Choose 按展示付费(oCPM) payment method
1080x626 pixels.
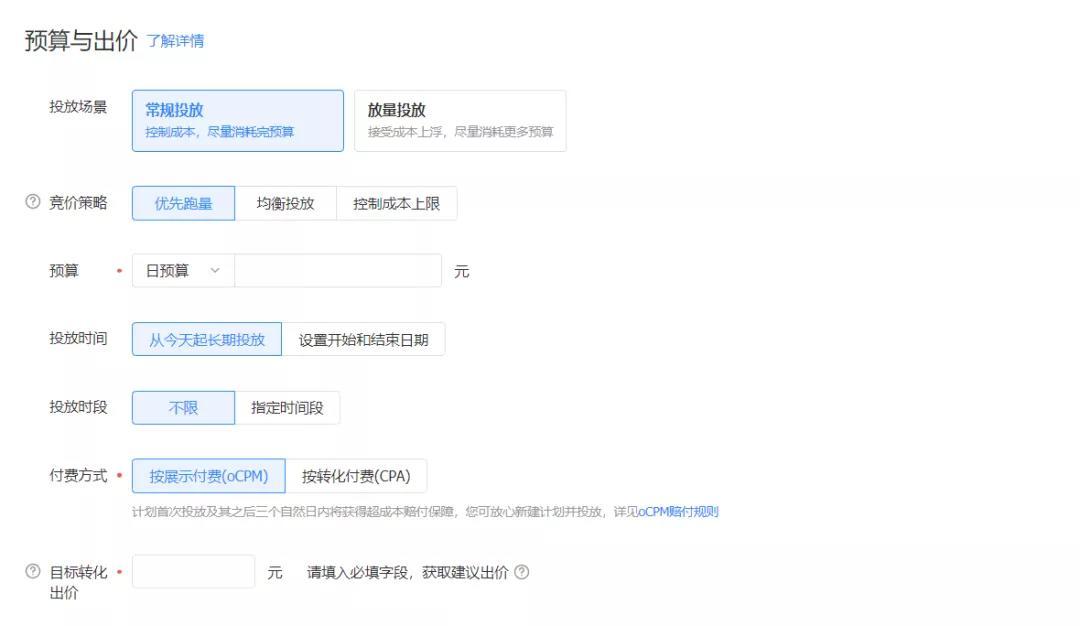[x=209, y=476]
